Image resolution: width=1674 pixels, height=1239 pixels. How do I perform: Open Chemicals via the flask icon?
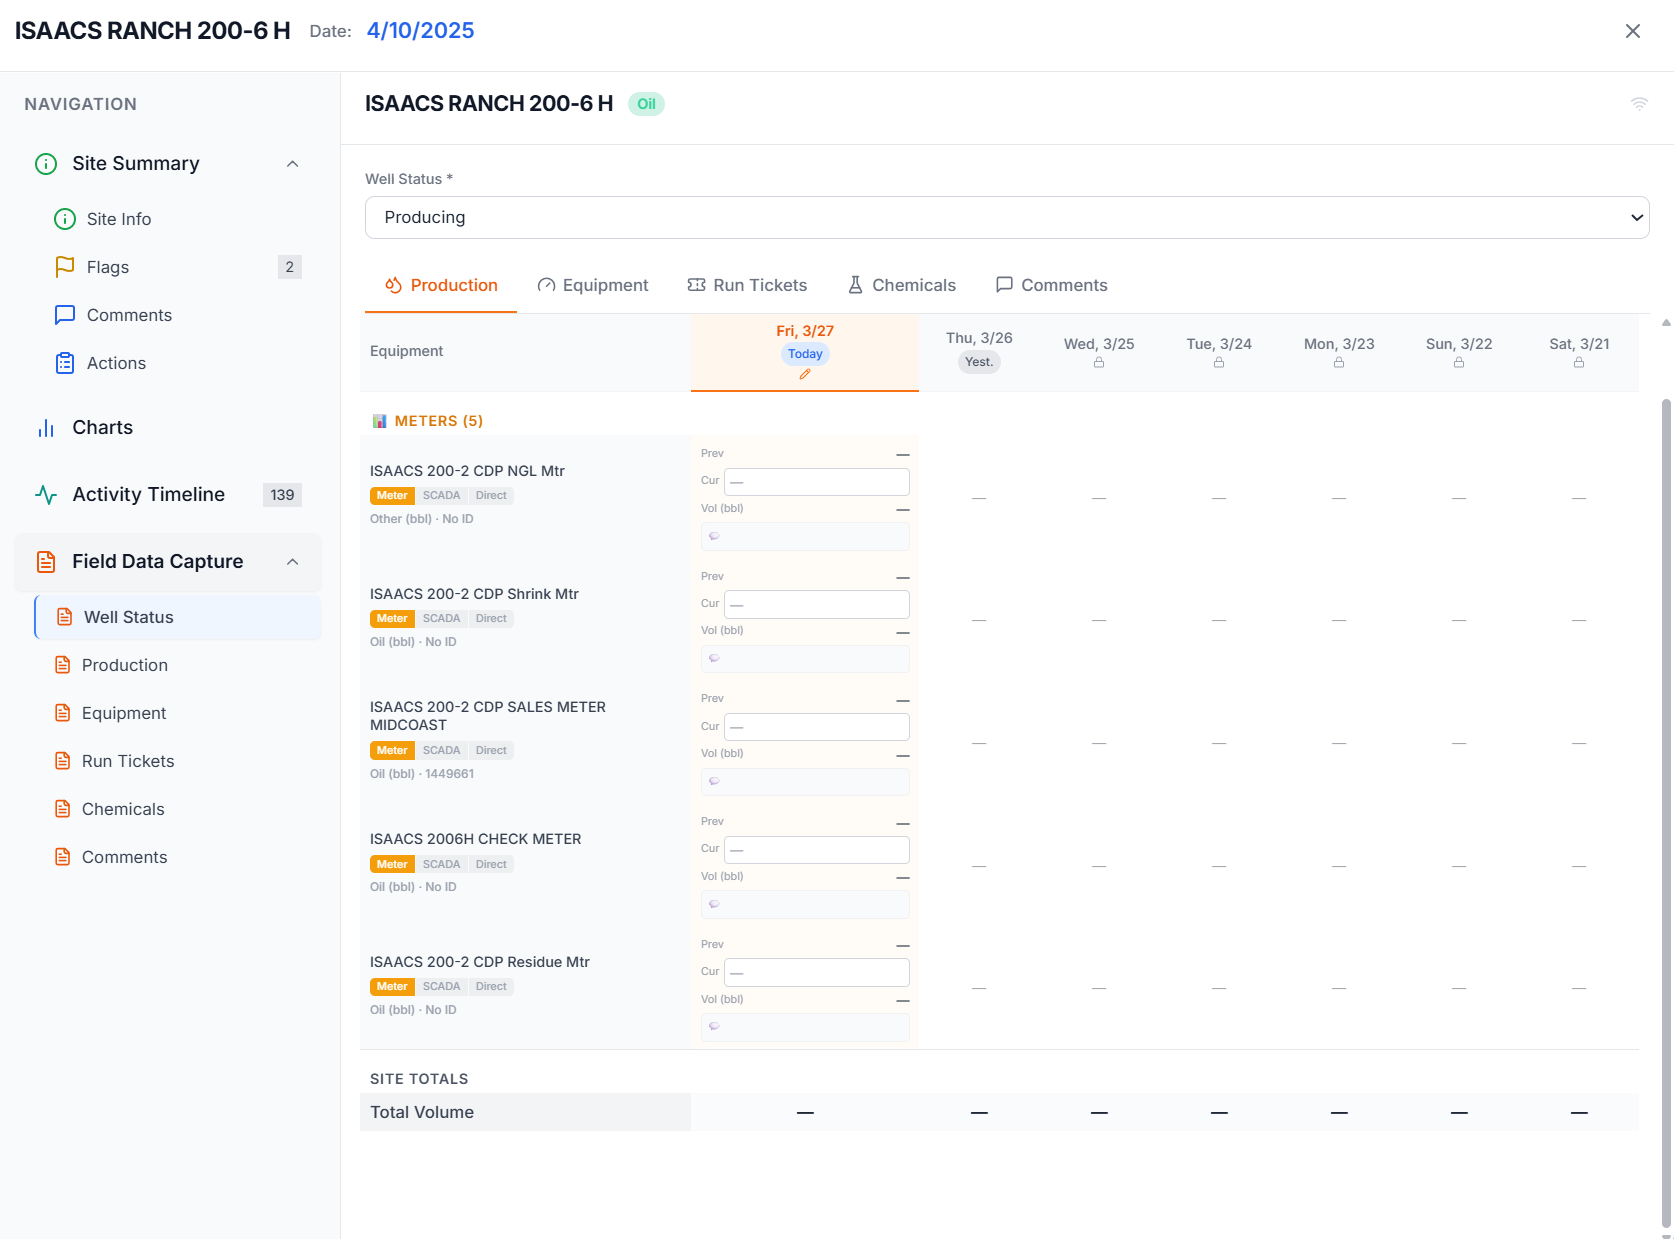click(854, 285)
